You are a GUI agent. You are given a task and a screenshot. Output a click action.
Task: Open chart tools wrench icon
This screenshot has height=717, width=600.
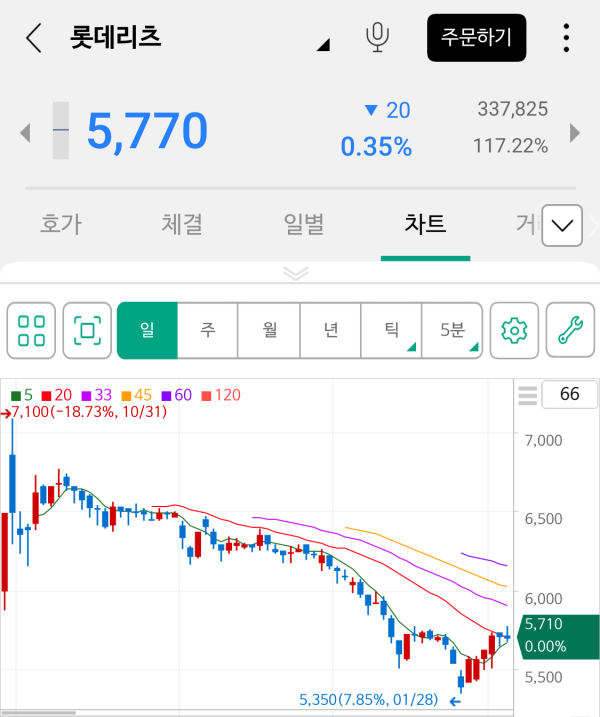point(570,330)
